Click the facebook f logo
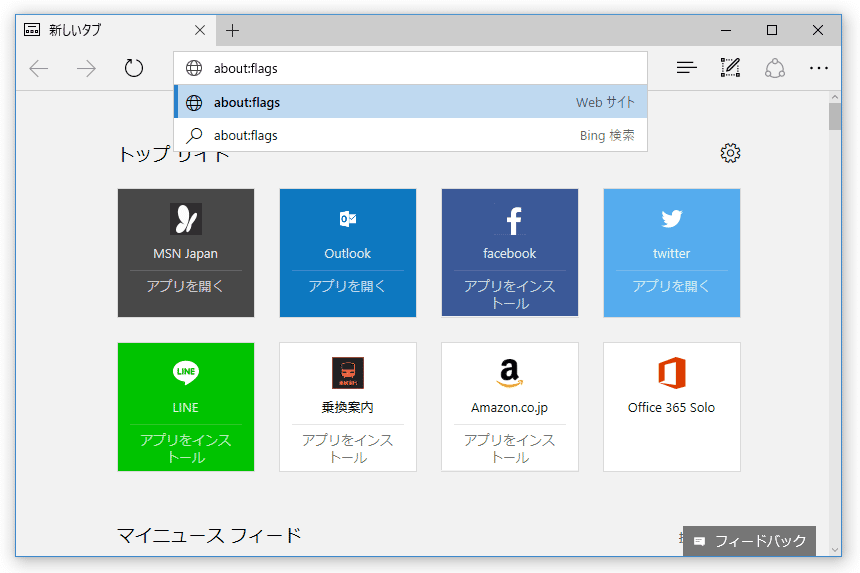Screen dimensions: 860x573 pyautogui.click(x=513, y=220)
